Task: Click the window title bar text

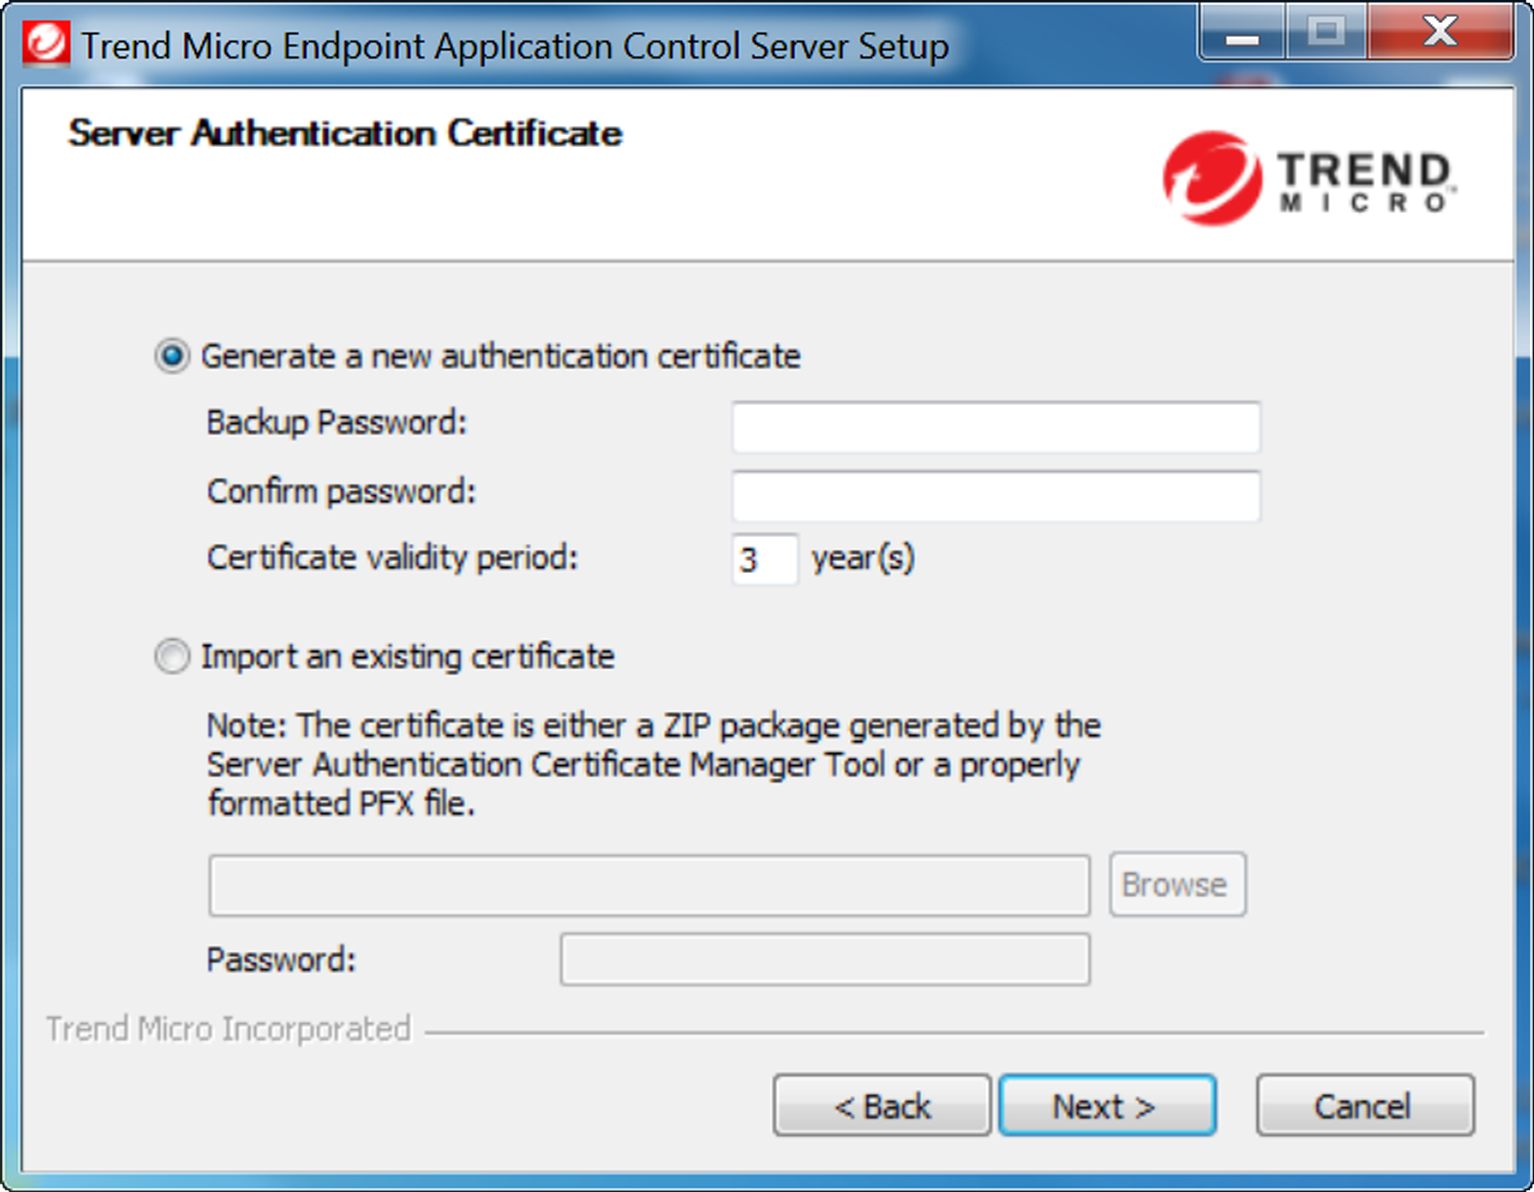Action: 514,47
